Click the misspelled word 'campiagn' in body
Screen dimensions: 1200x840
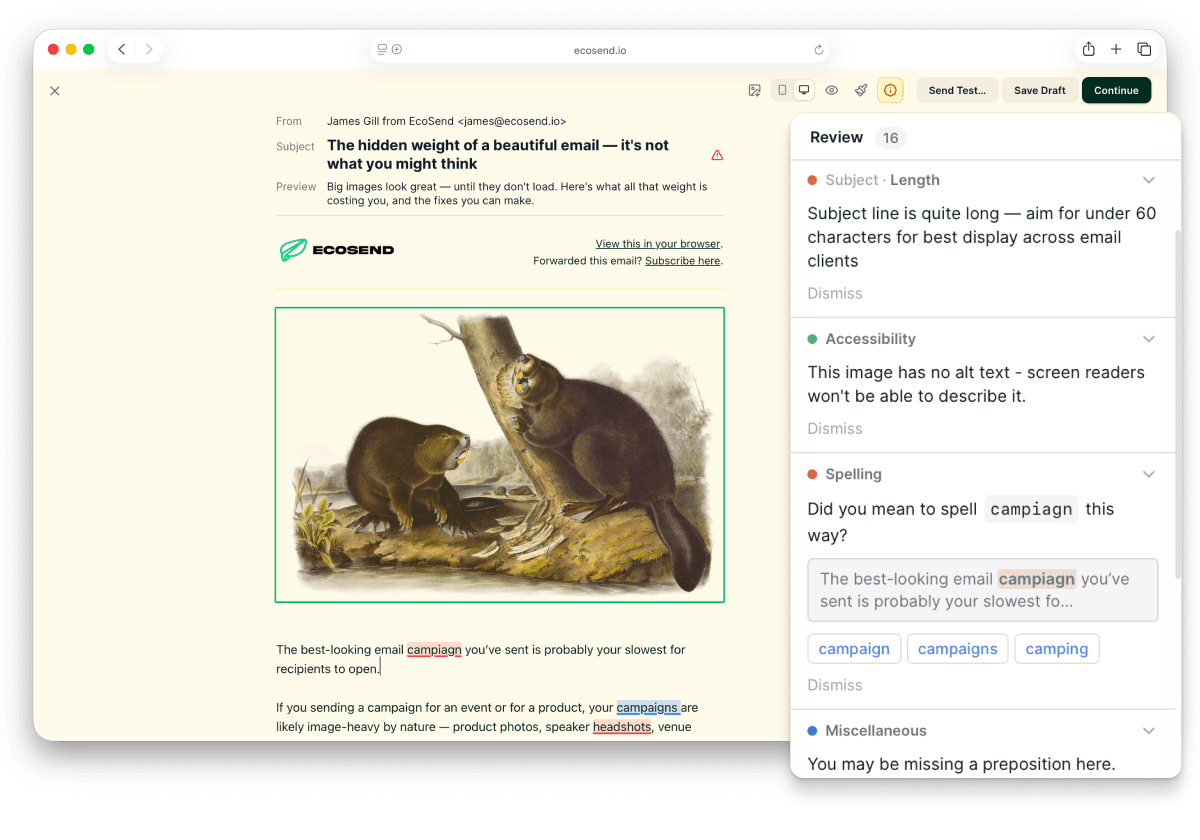(x=434, y=650)
